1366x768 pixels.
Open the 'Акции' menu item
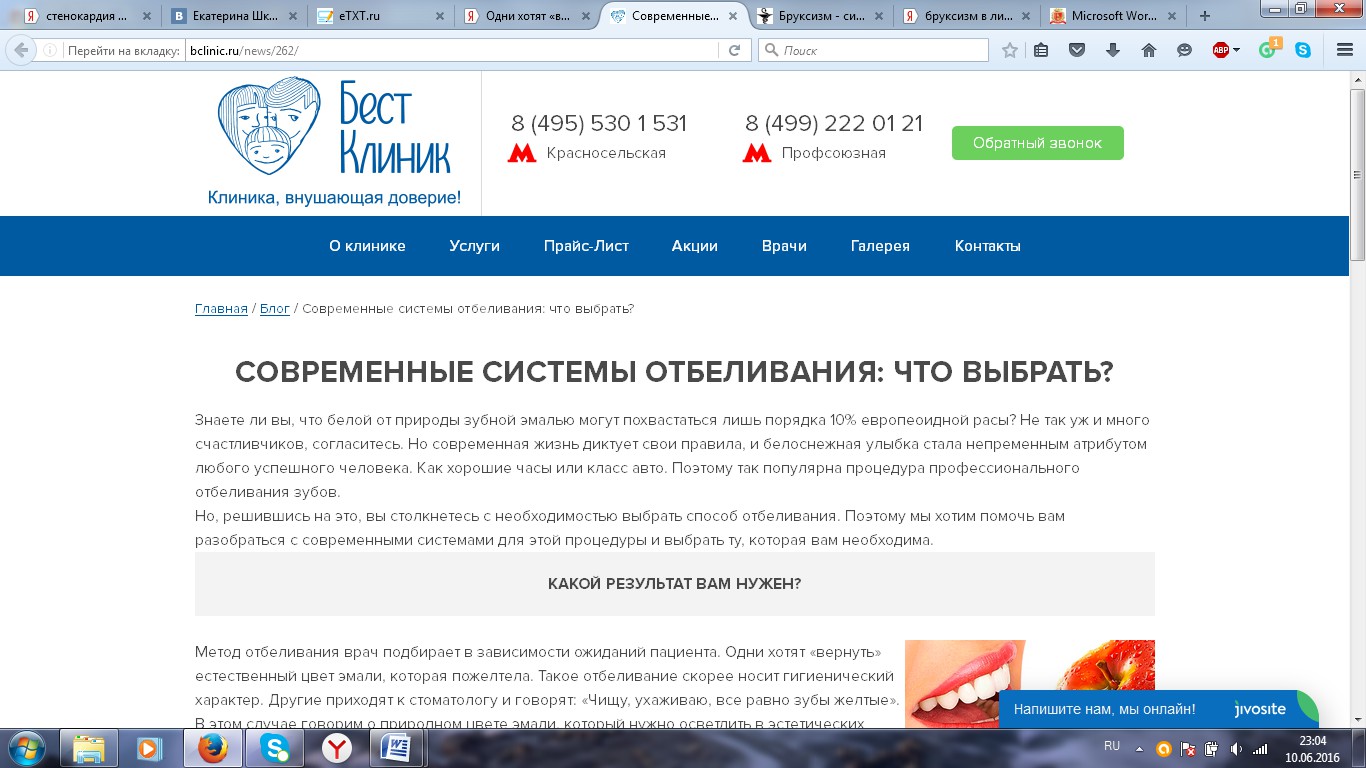click(x=695, y=246)
